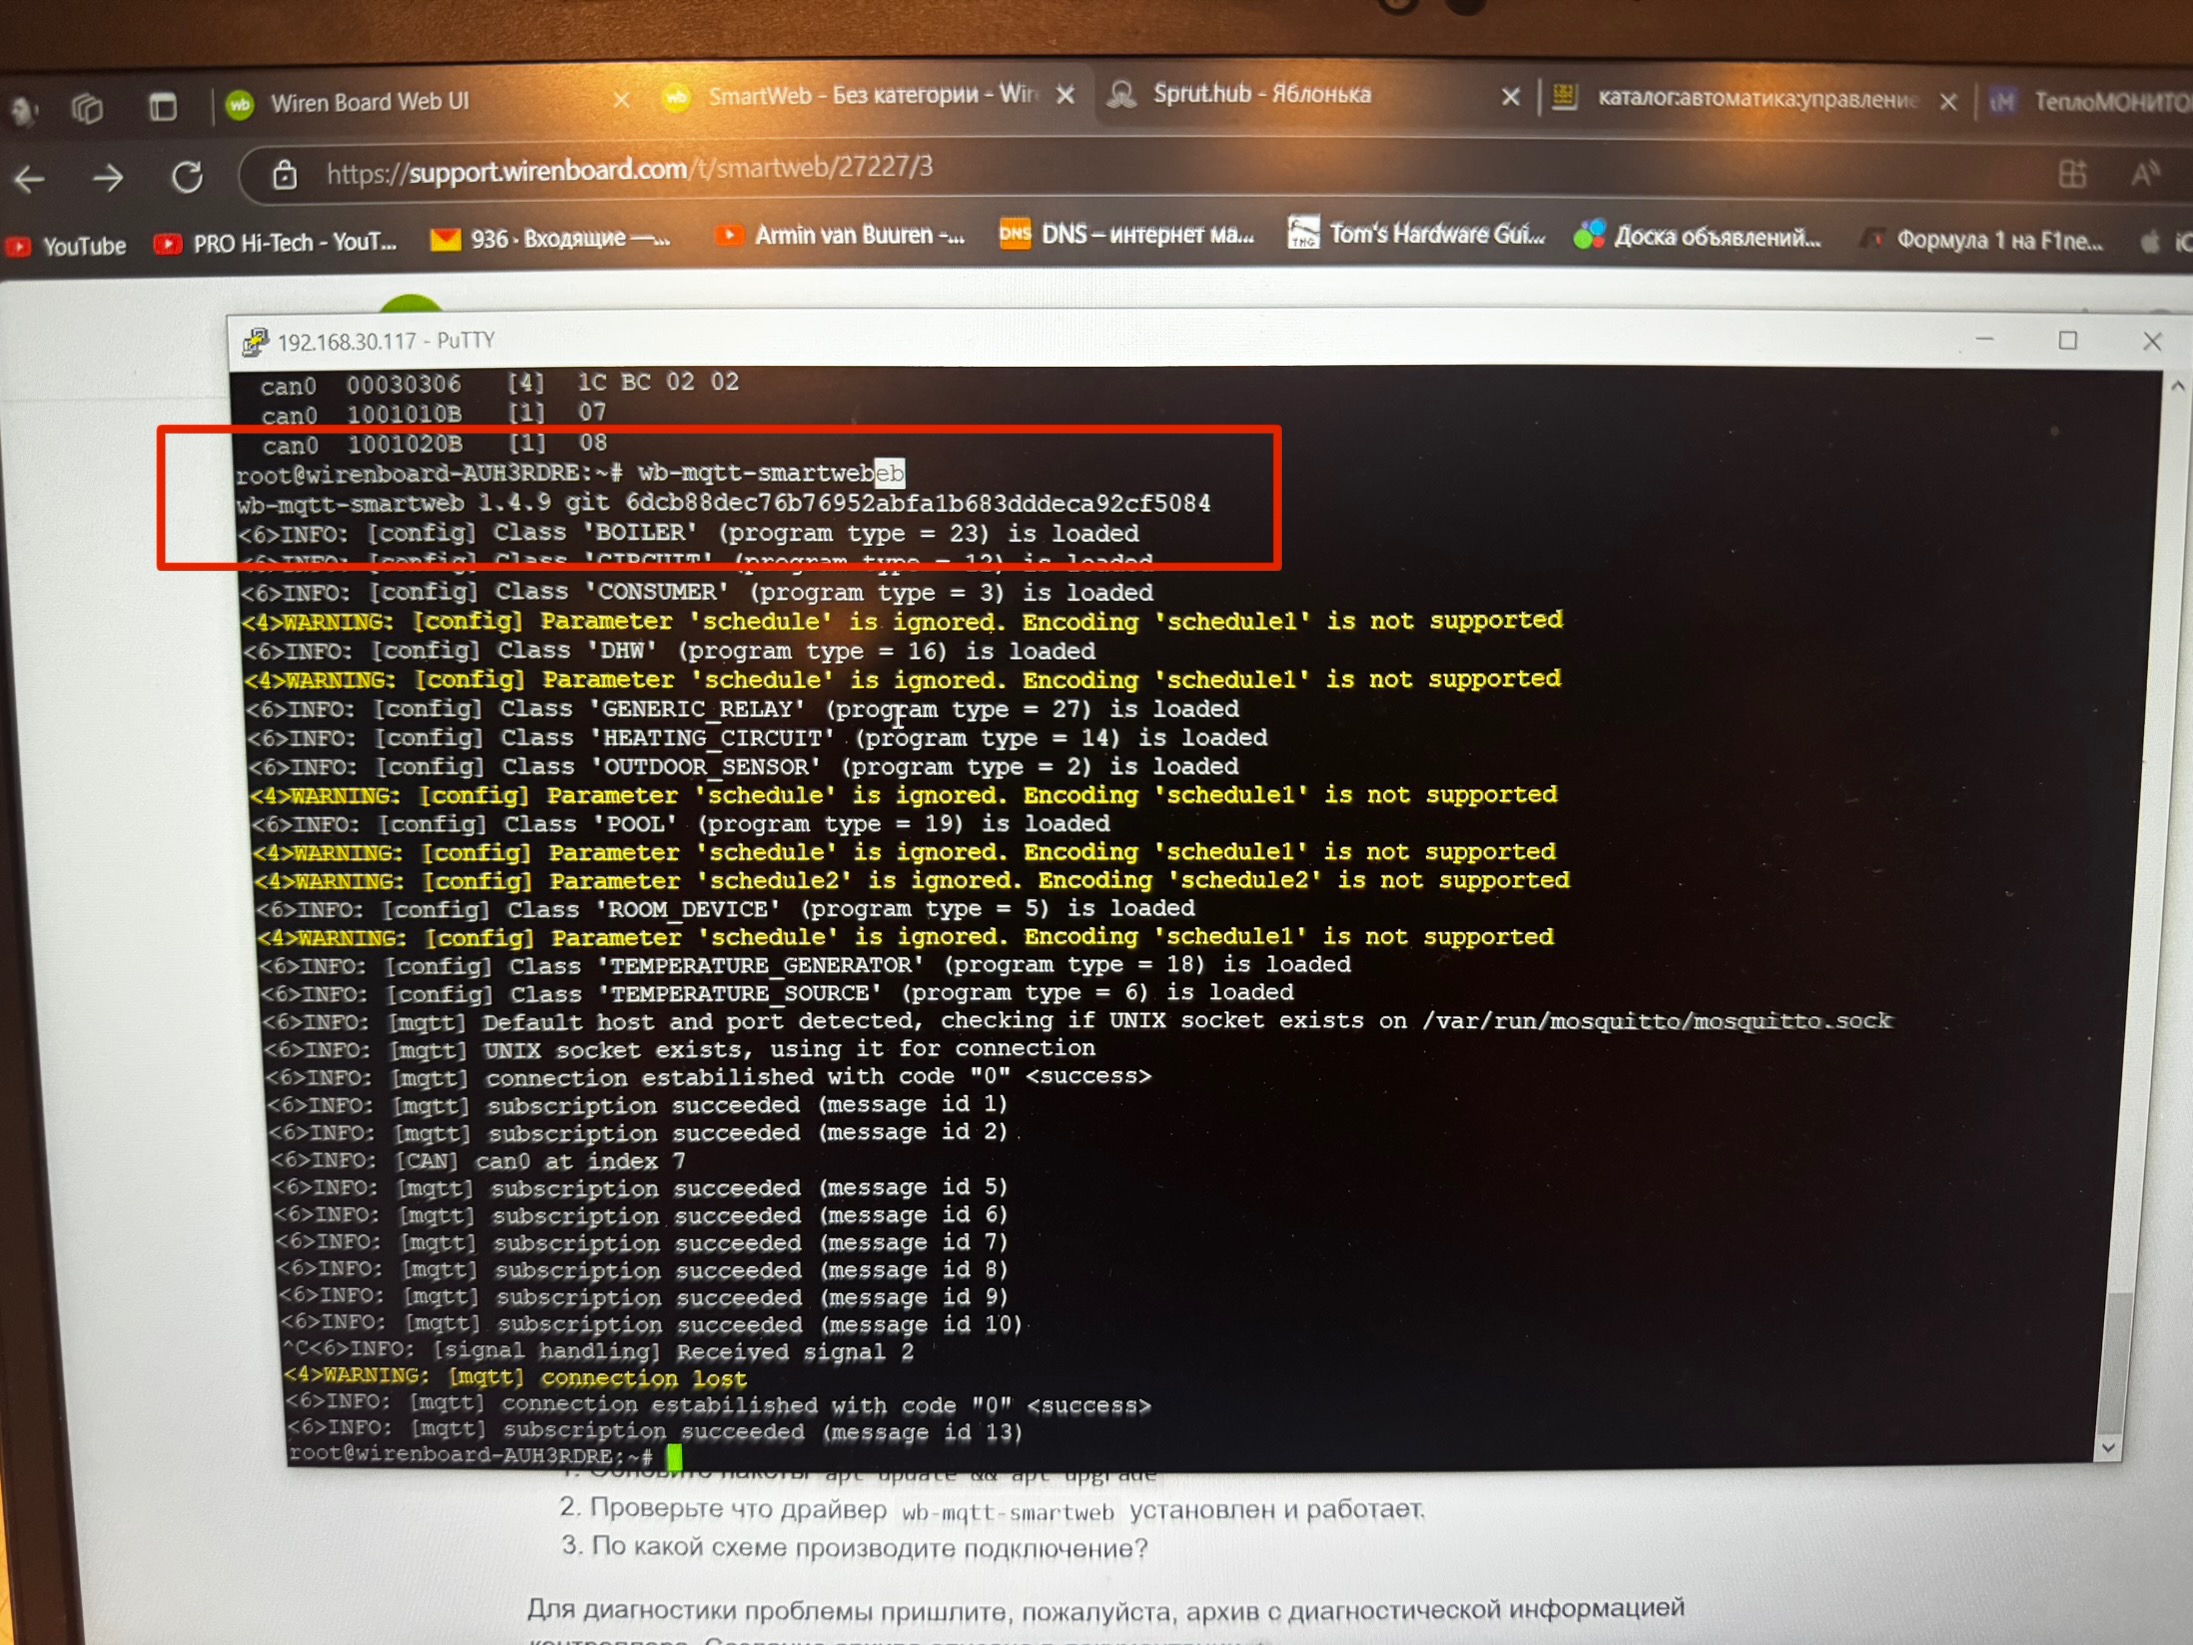Image resolution: width=2193 pixels, height=1645 pixels.
Task: Click PuTTY title bar 192.168.30.117
Action: point(386,341)
